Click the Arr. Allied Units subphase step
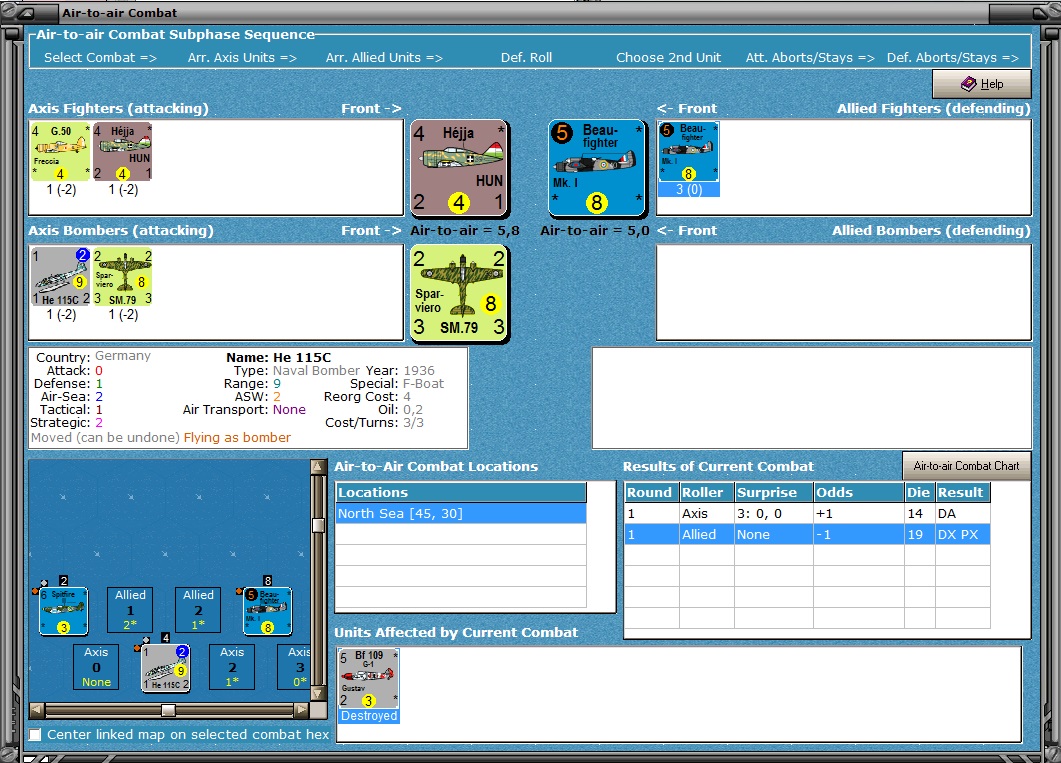 coord(384,57)
